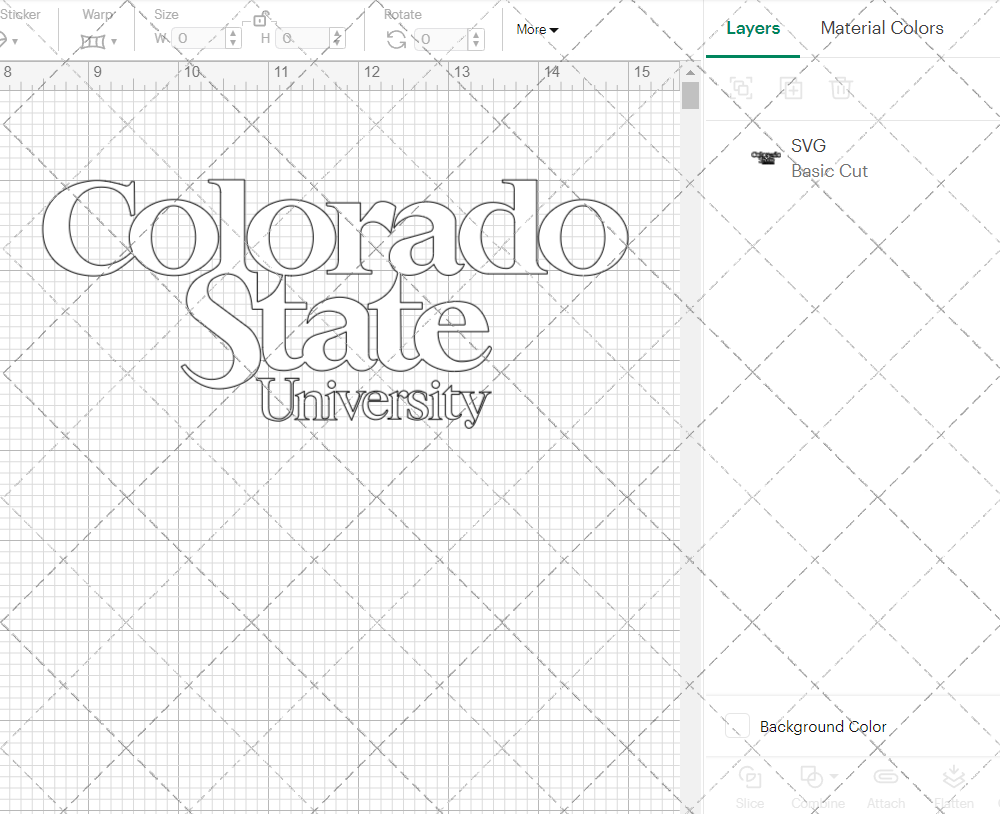Click the Duplicate layer icon
1000x814 pixels.
tap(791, 87)
